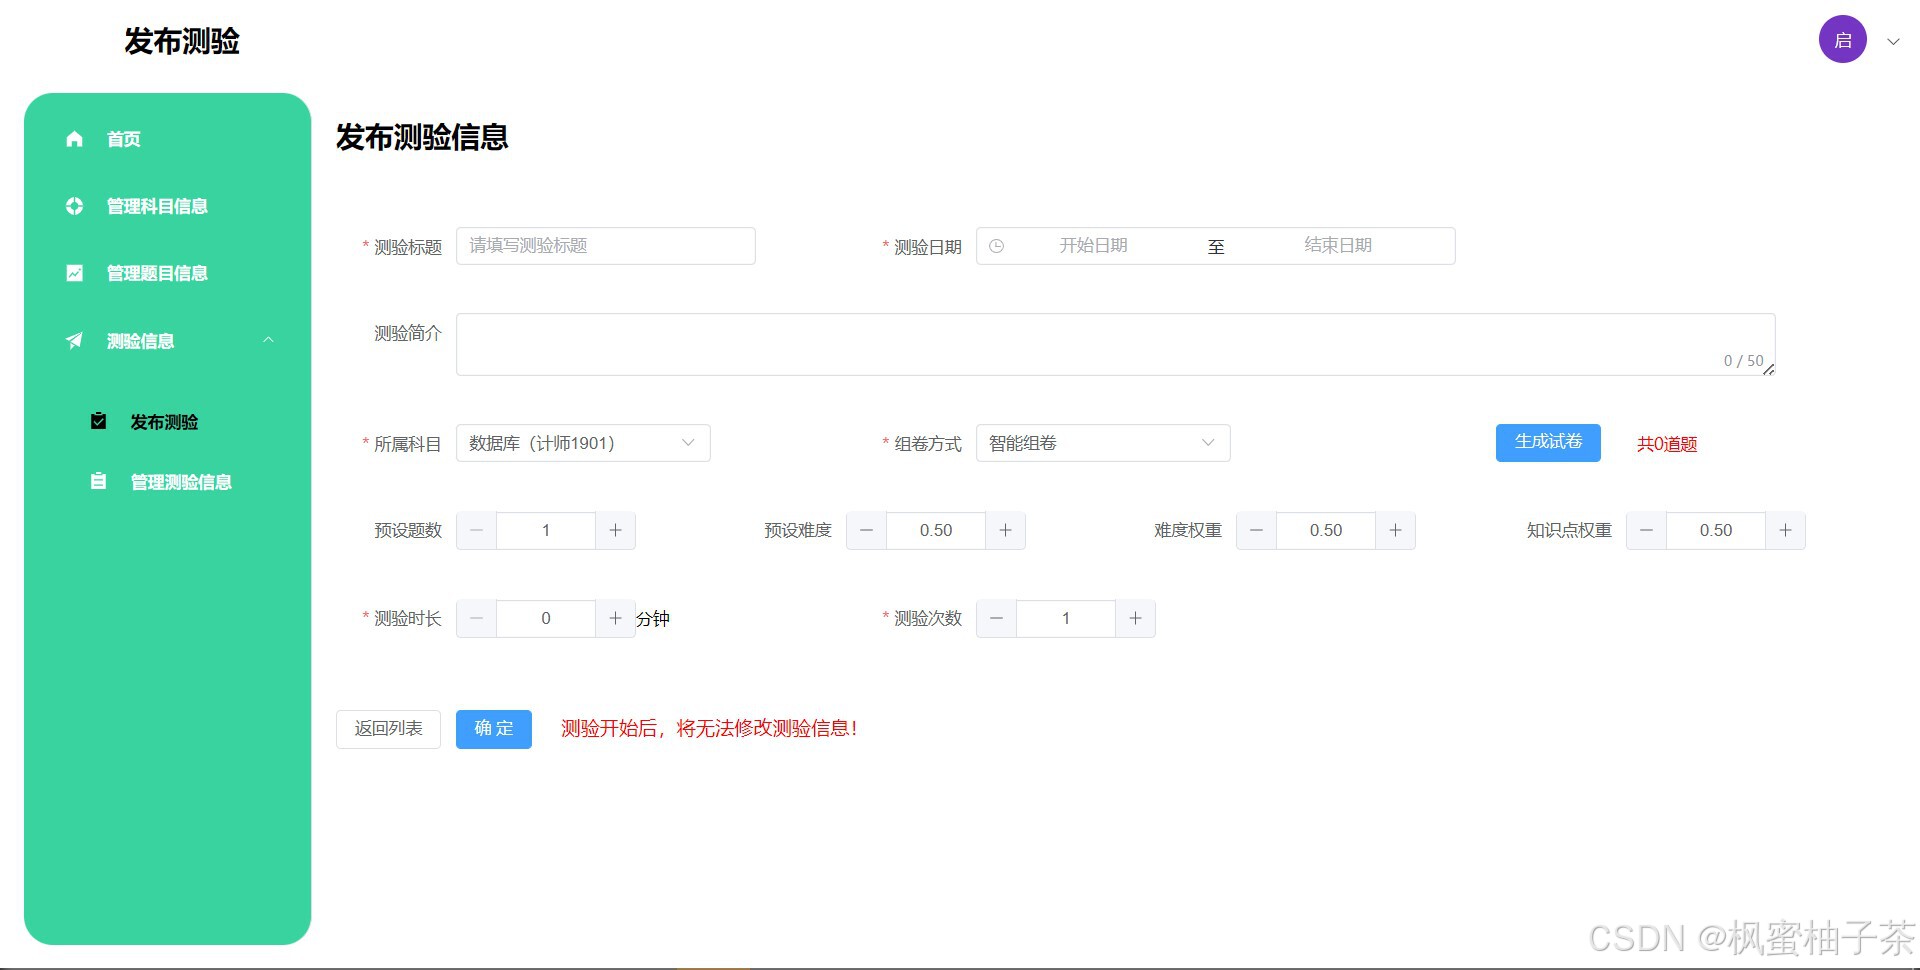This screenshot has width=1920, height=970.
Task: Click the paper plane icon beside 测验信息
Action: [x=74, y=341]
